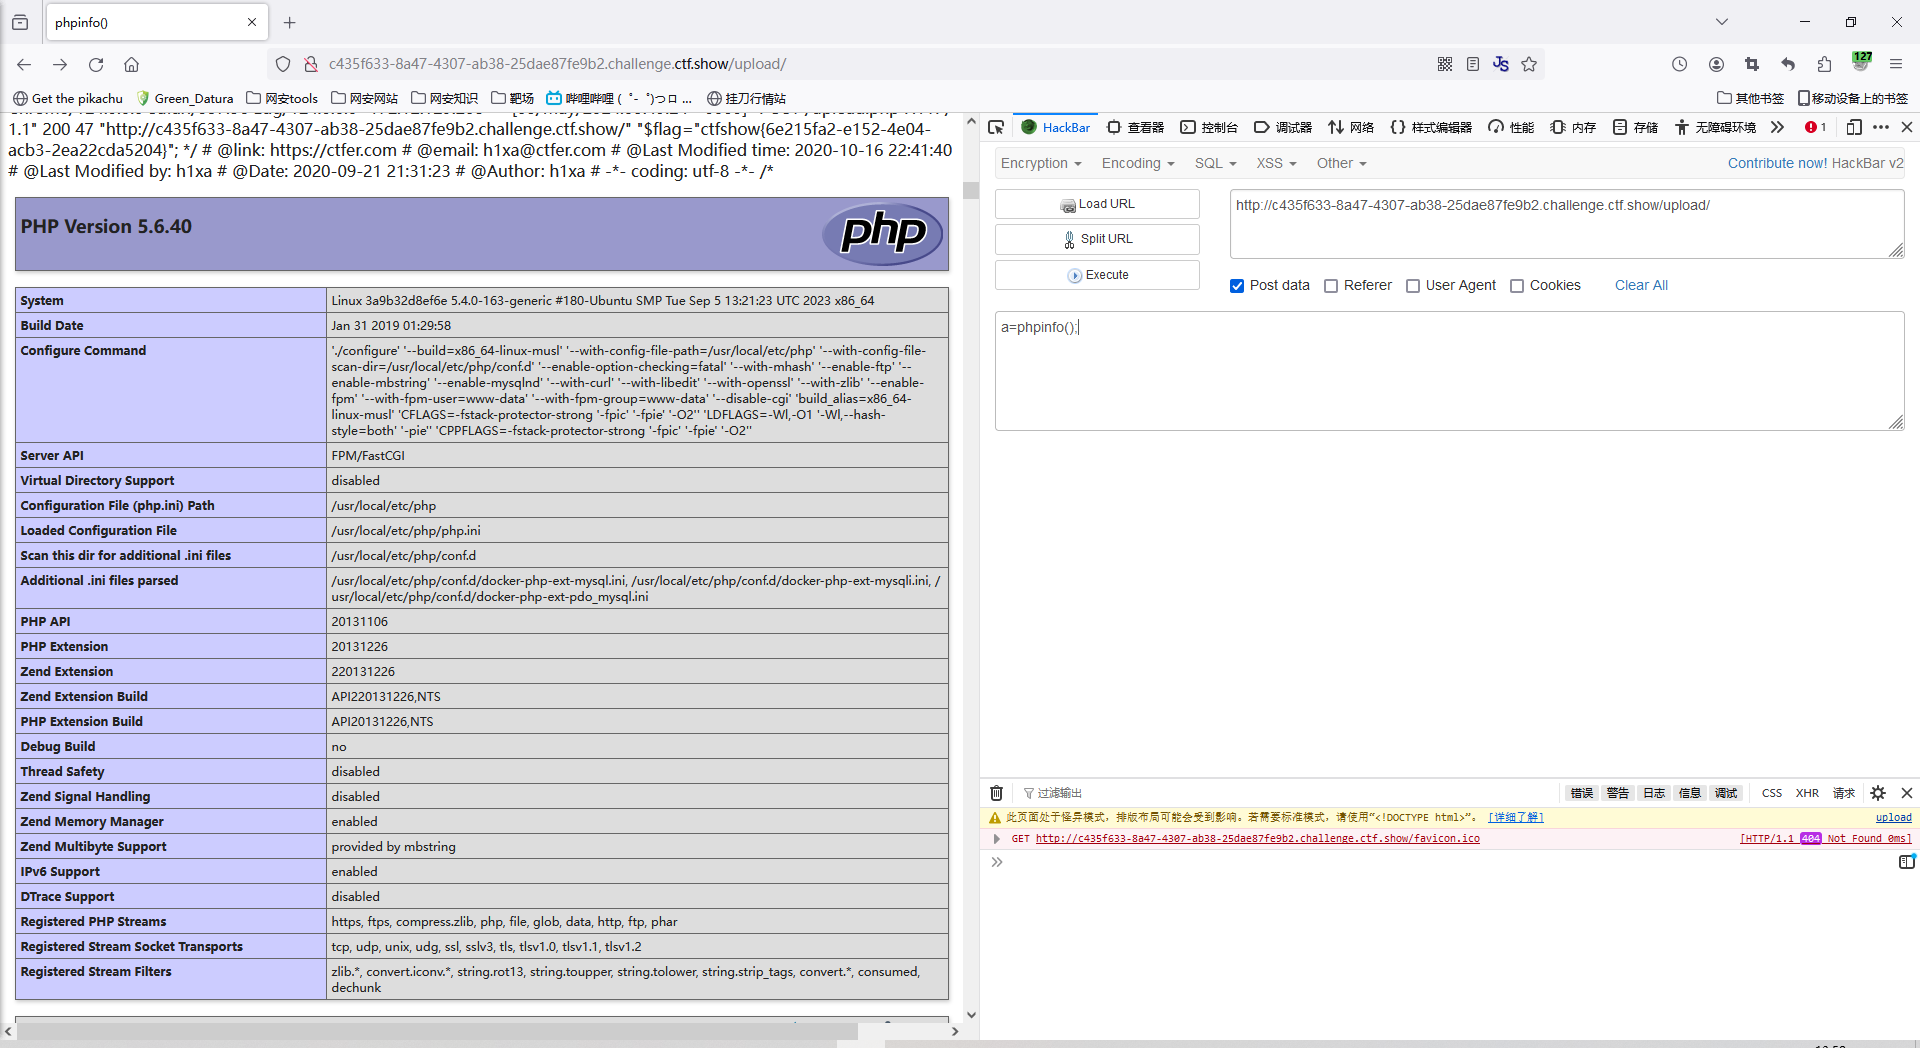The height and width of the screenshot is (1048, 1920).
Task: Switch to the 控制台 console tab
Action: 1209,127
